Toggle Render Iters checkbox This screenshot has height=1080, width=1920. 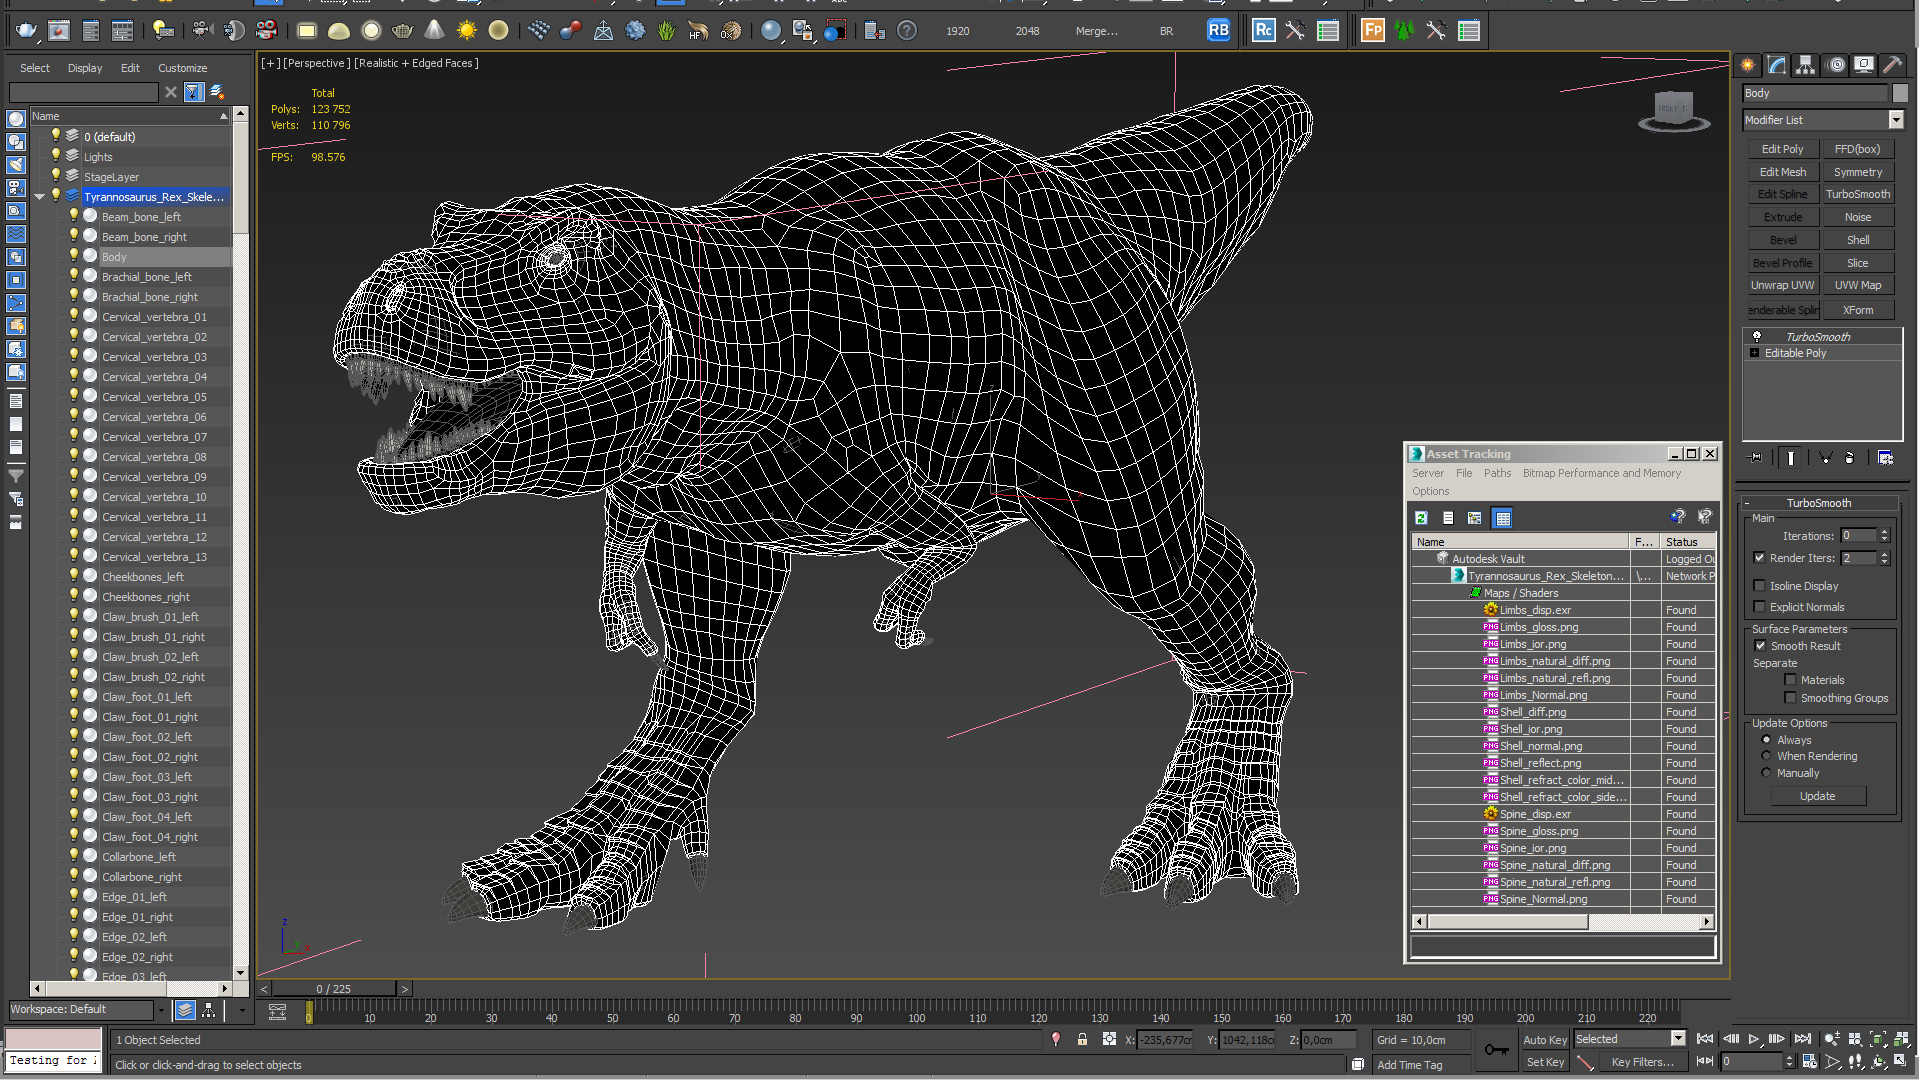1759,558
